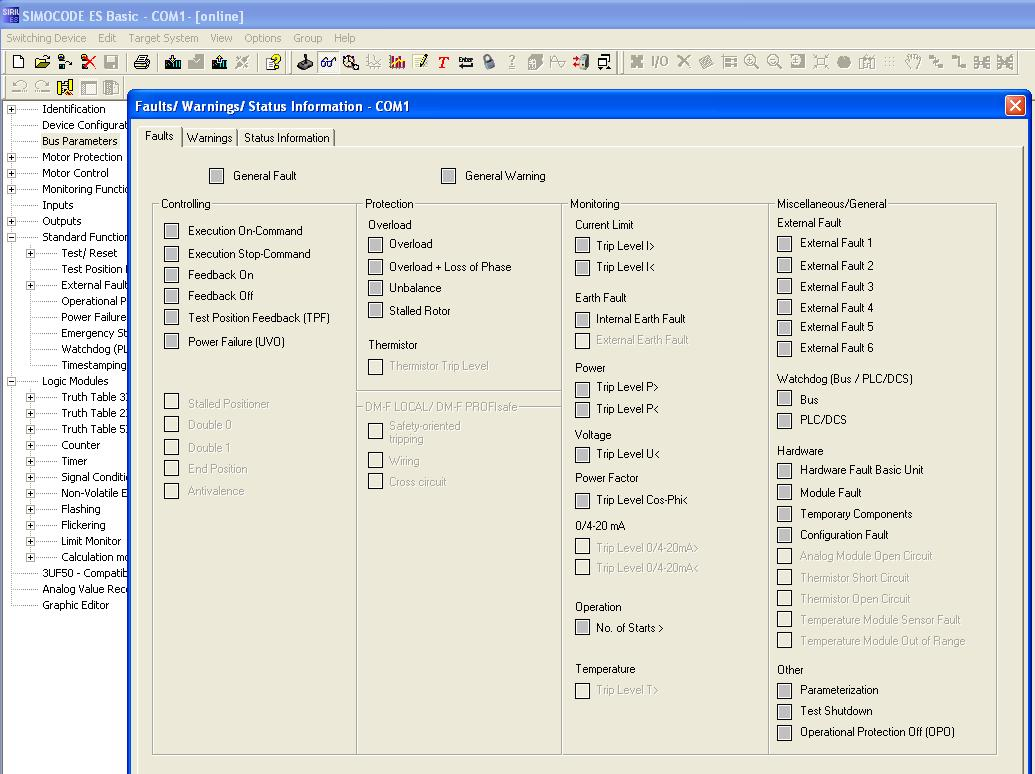Click the red X delete toolbar icon
The height and width of the screenshot is (774, 1035).
click(x=88, y=62)
